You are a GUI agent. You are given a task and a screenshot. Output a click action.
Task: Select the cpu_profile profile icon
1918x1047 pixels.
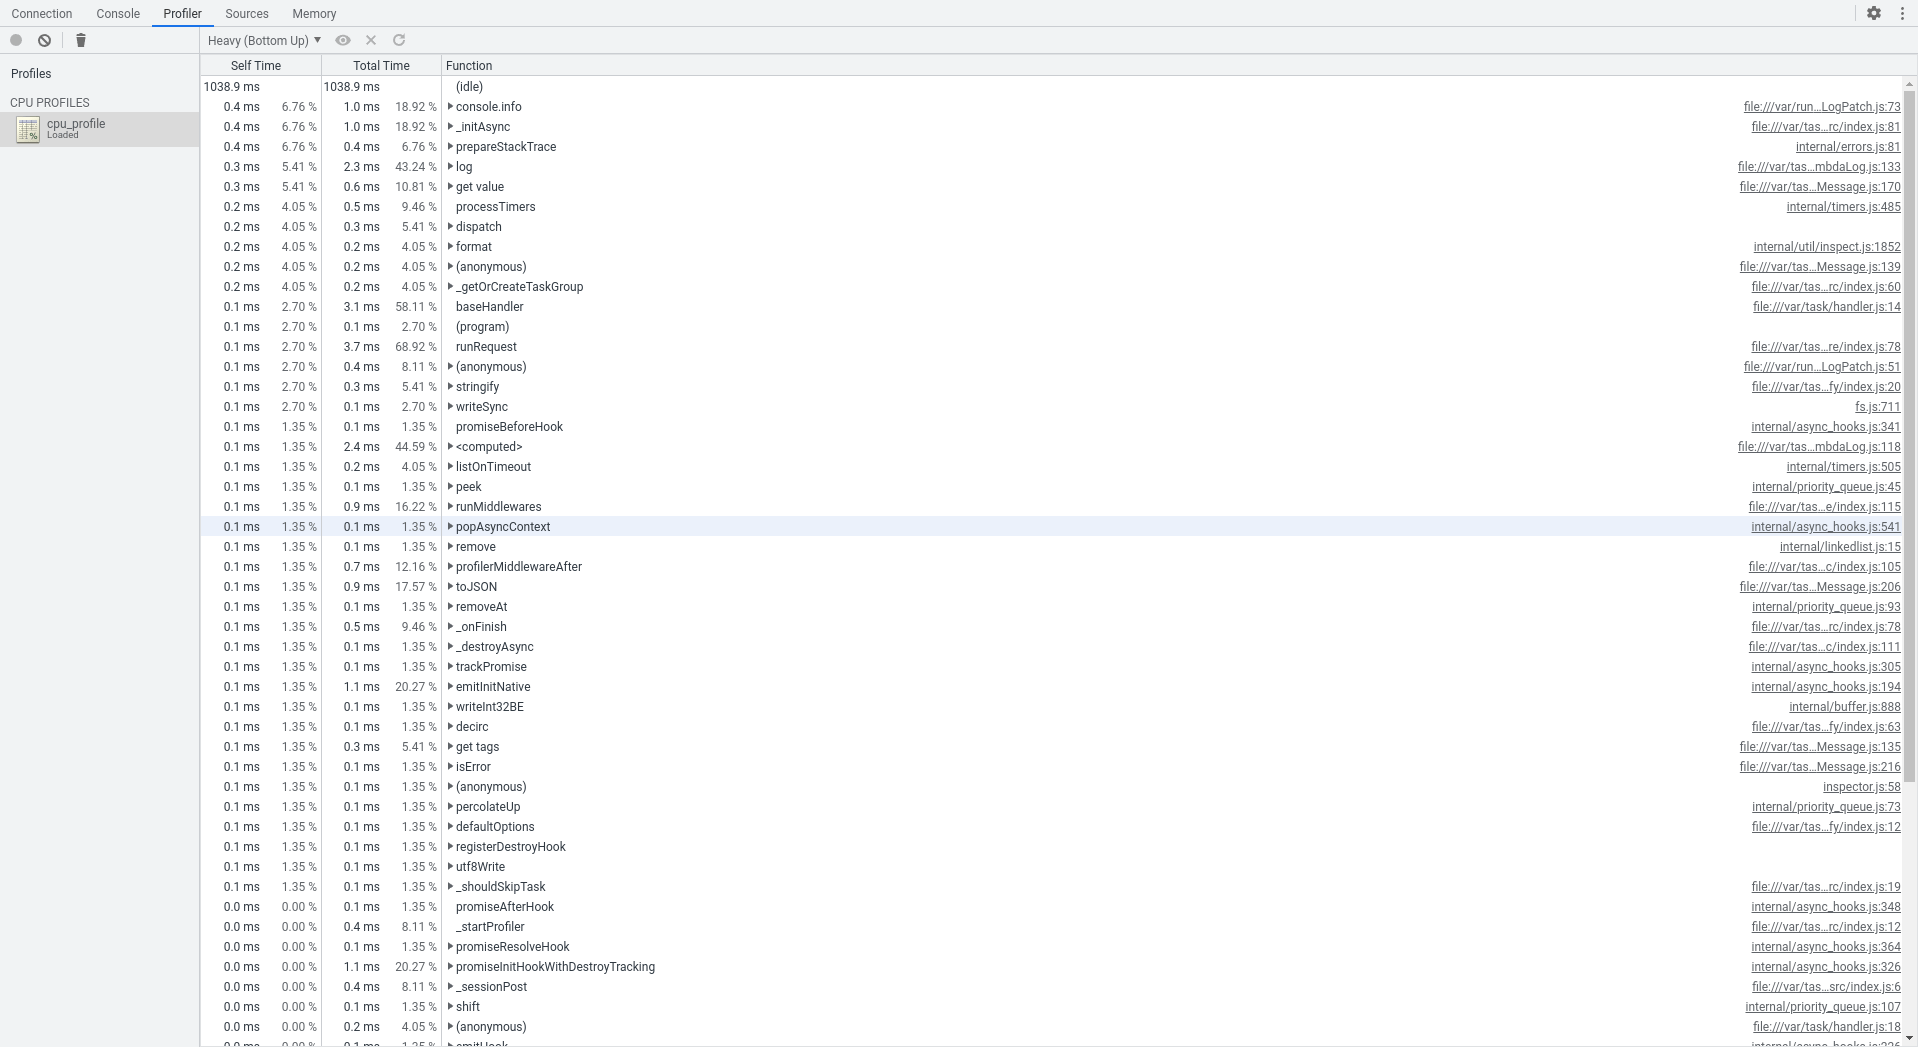(x=28, y=129)
